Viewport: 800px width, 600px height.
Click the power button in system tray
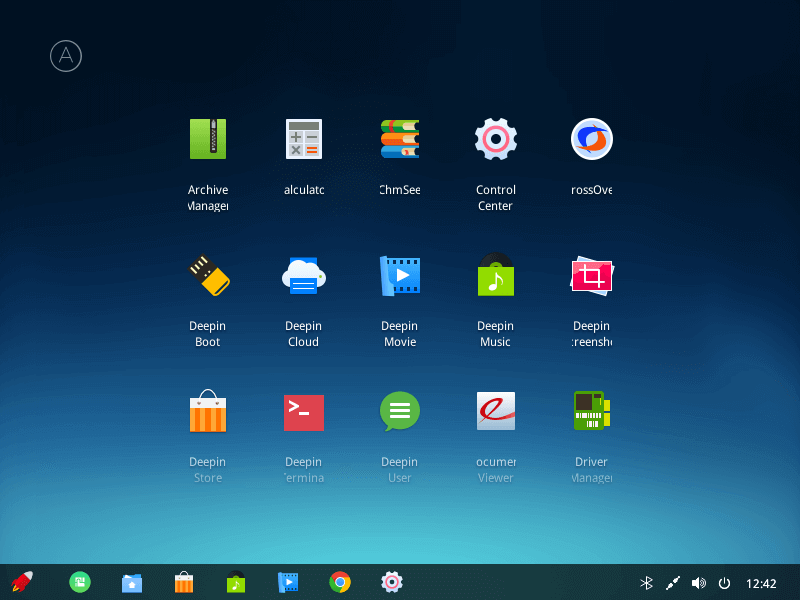coord(724,583)
